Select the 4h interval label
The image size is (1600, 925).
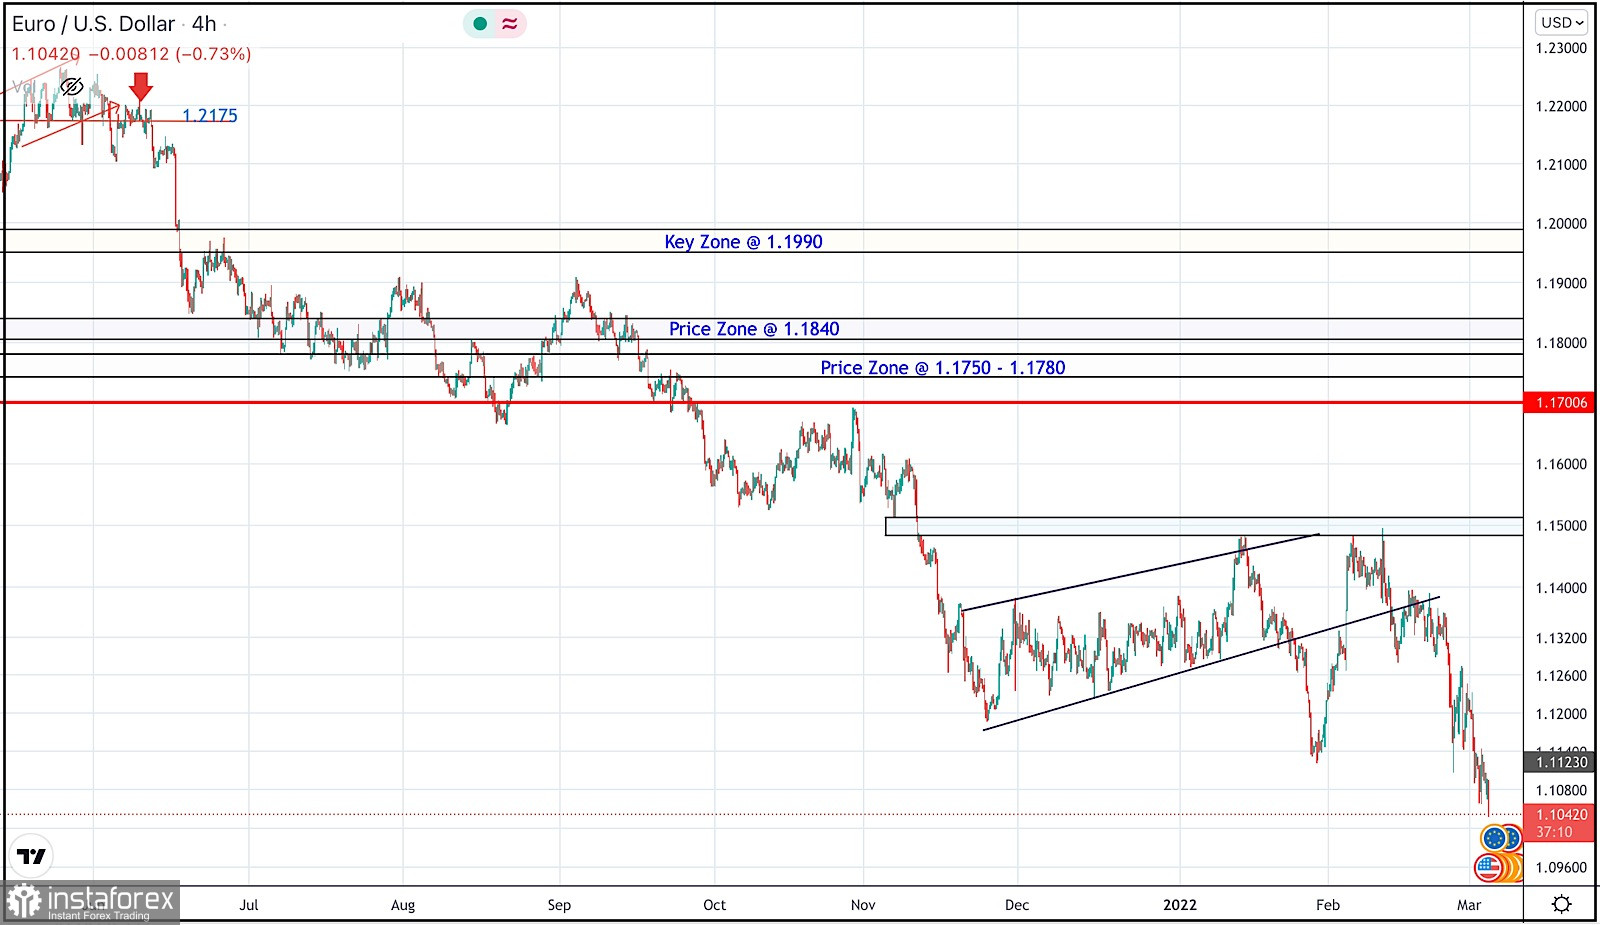coord(204,24)
